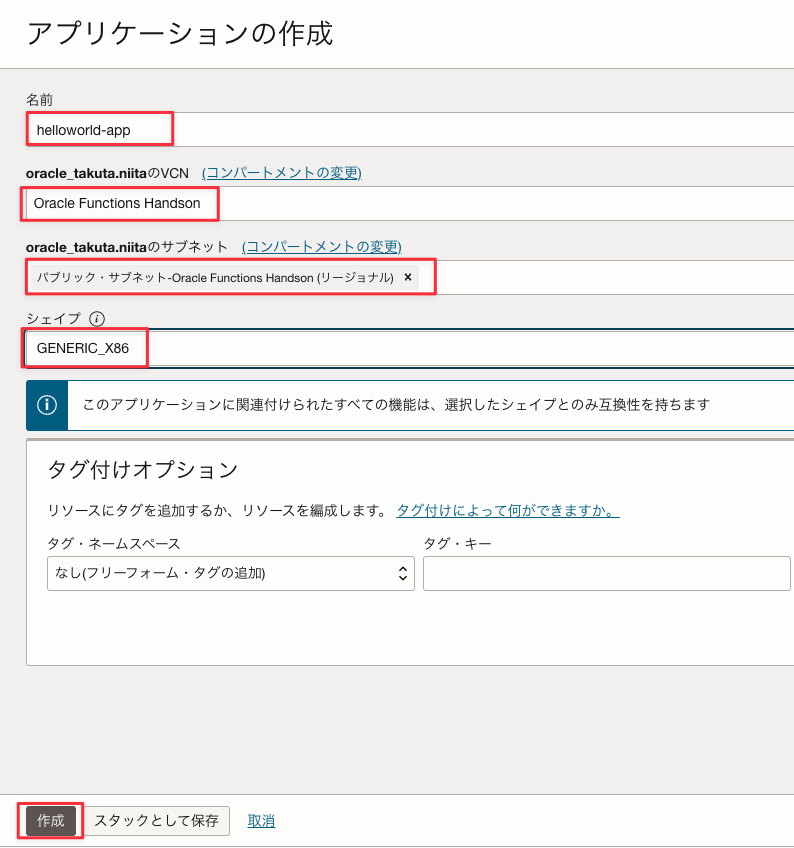Click the タグ付けオプション section heading
This screenshot has height=848, width=794.
pyautogui.click(x=143, y=469)
